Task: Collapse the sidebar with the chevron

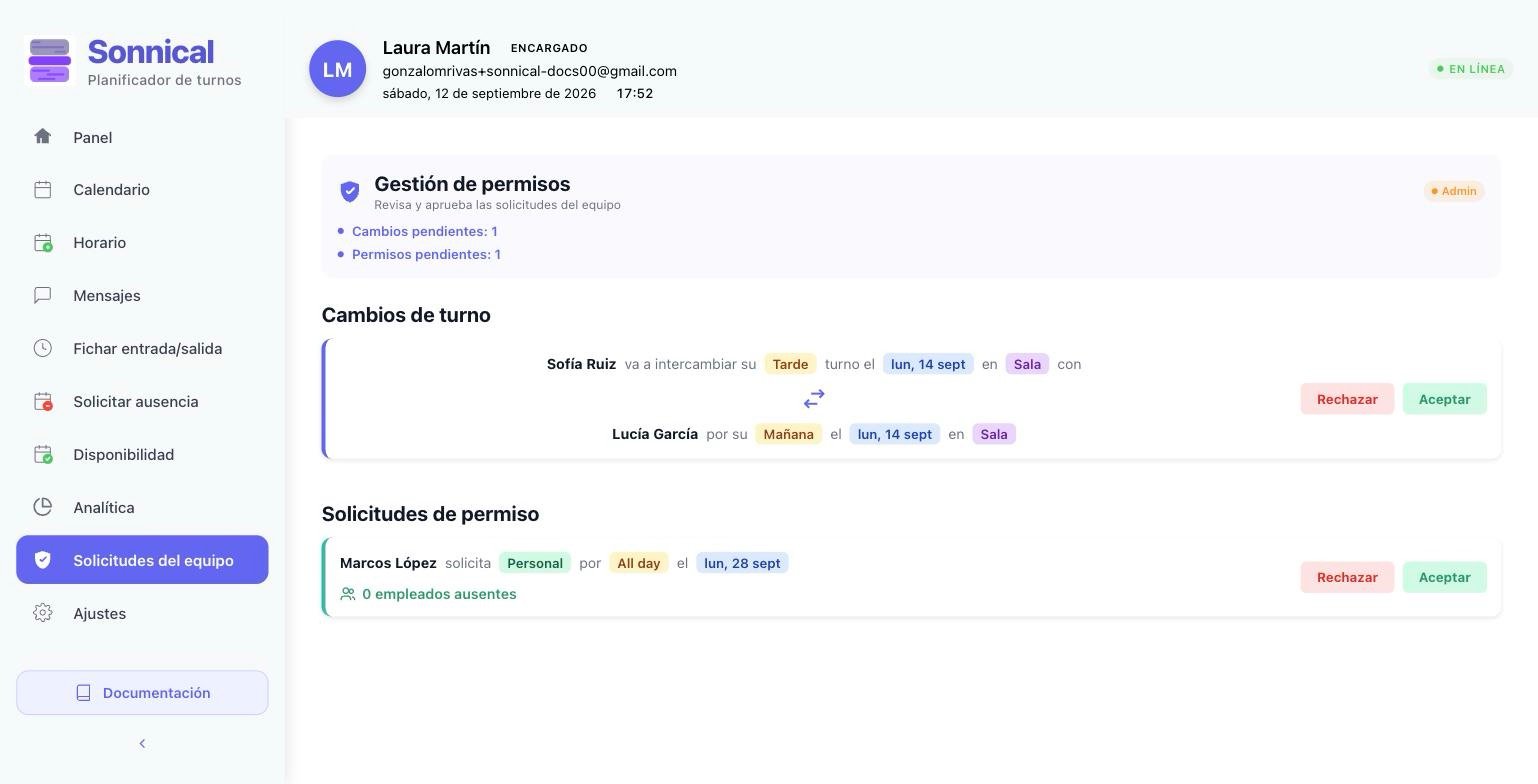Action: pyautogui.click(x=142, y=743)
